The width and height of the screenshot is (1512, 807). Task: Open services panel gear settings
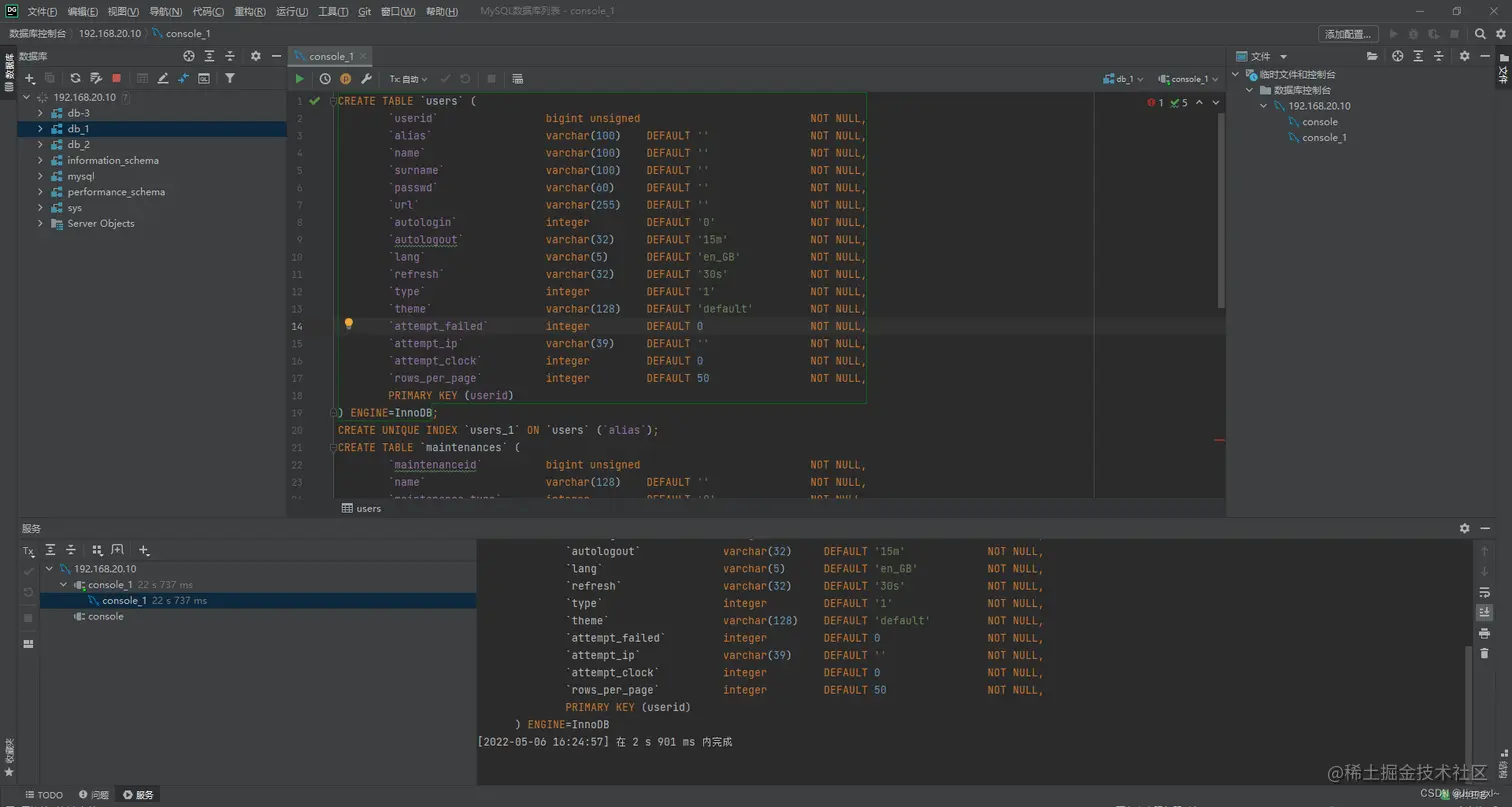point(1464,528)
